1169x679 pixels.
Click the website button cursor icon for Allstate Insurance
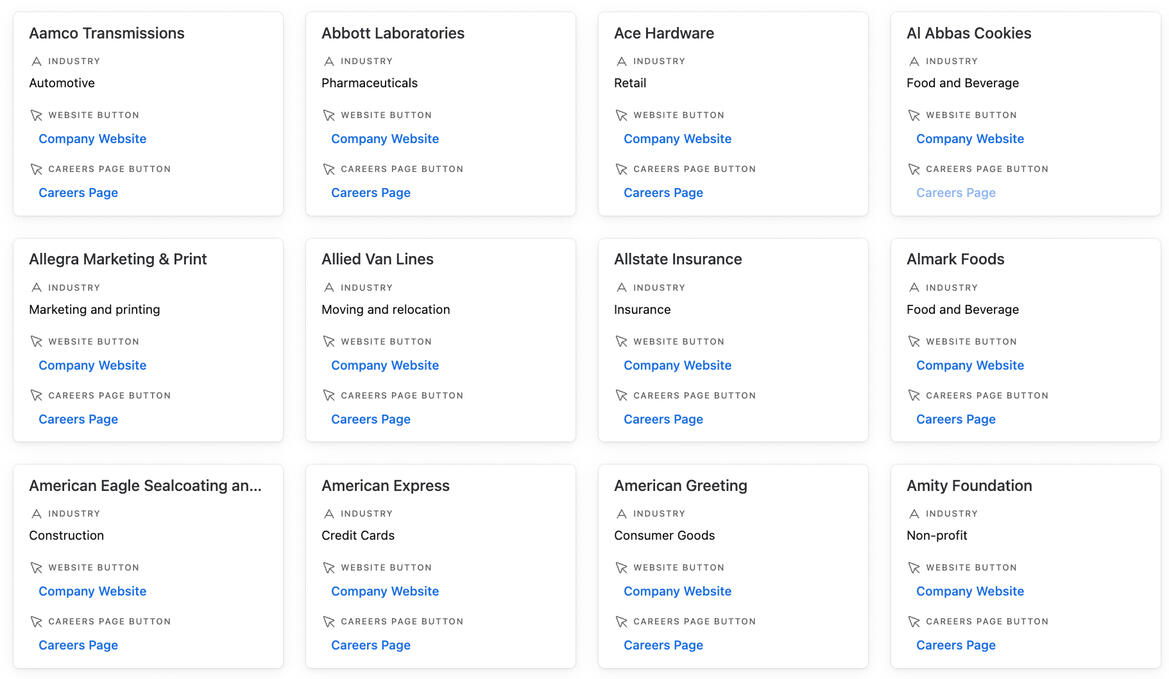tap(621, 342)
